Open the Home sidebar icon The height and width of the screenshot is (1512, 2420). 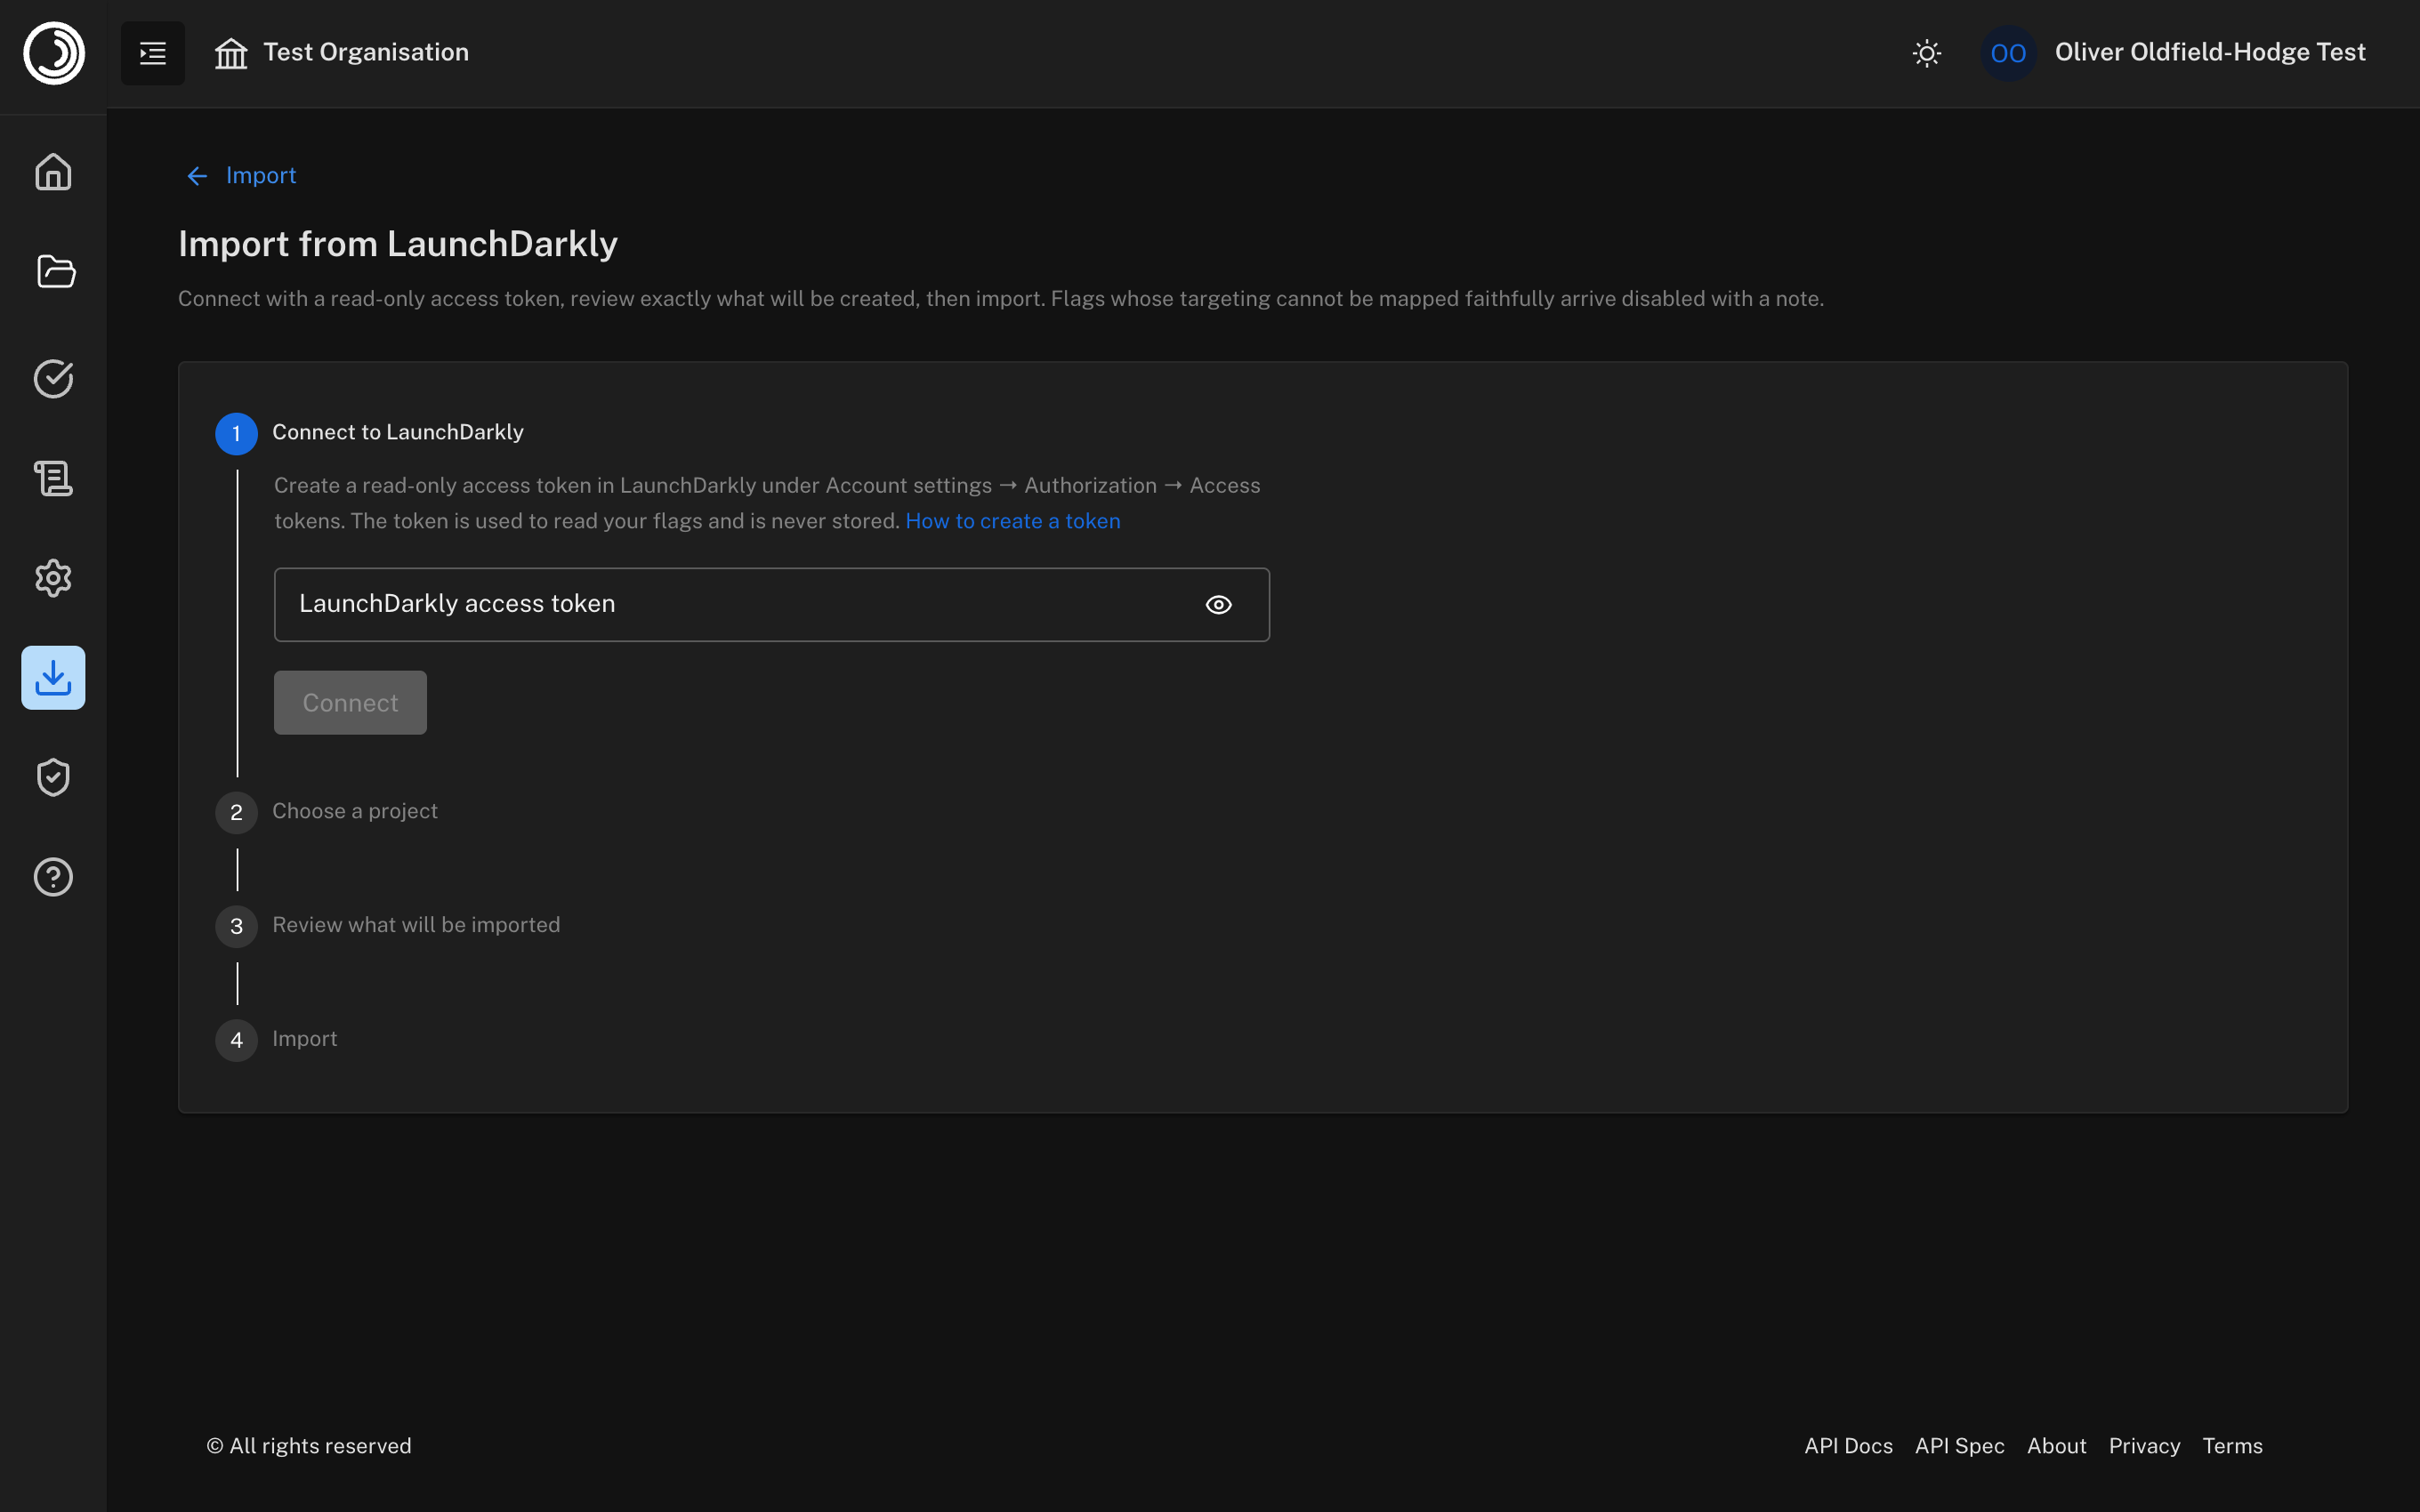coord(54,172)
